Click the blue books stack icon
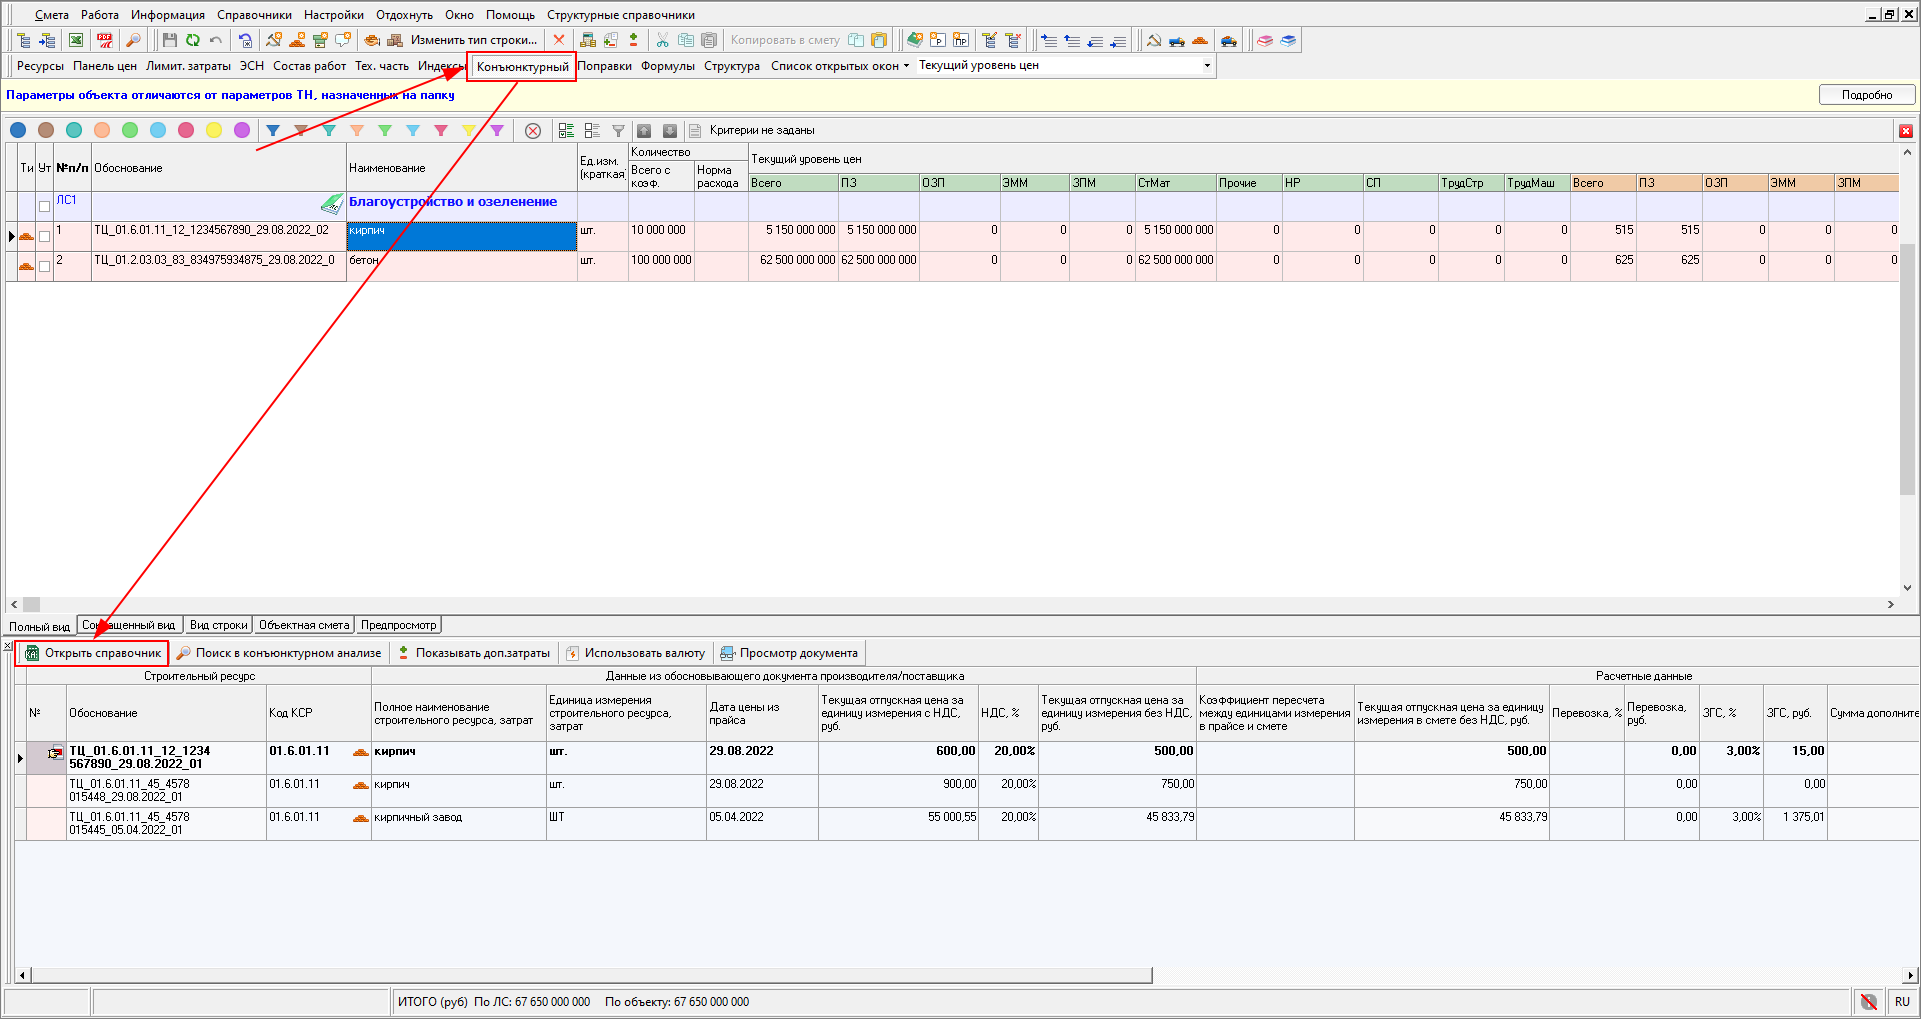Image resolution: width=1921 pixels, height=1019 pixels. coord(1288,40)
